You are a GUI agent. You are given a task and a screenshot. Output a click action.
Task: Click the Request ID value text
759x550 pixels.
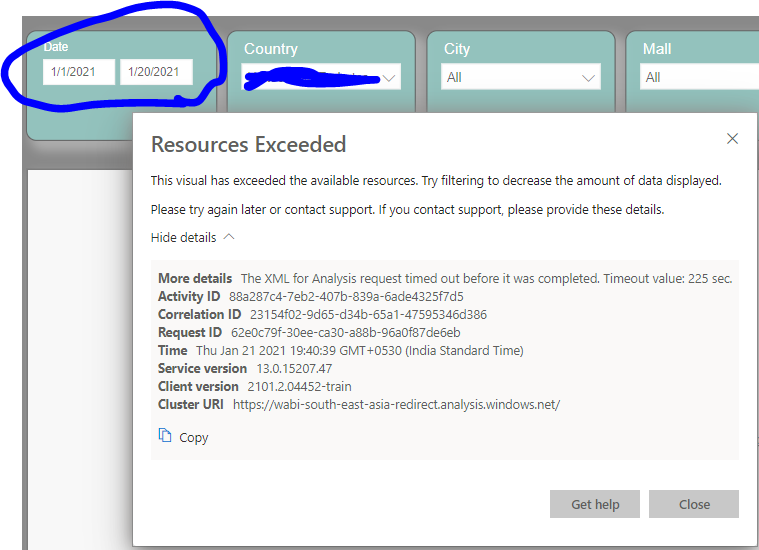point(346,333)
